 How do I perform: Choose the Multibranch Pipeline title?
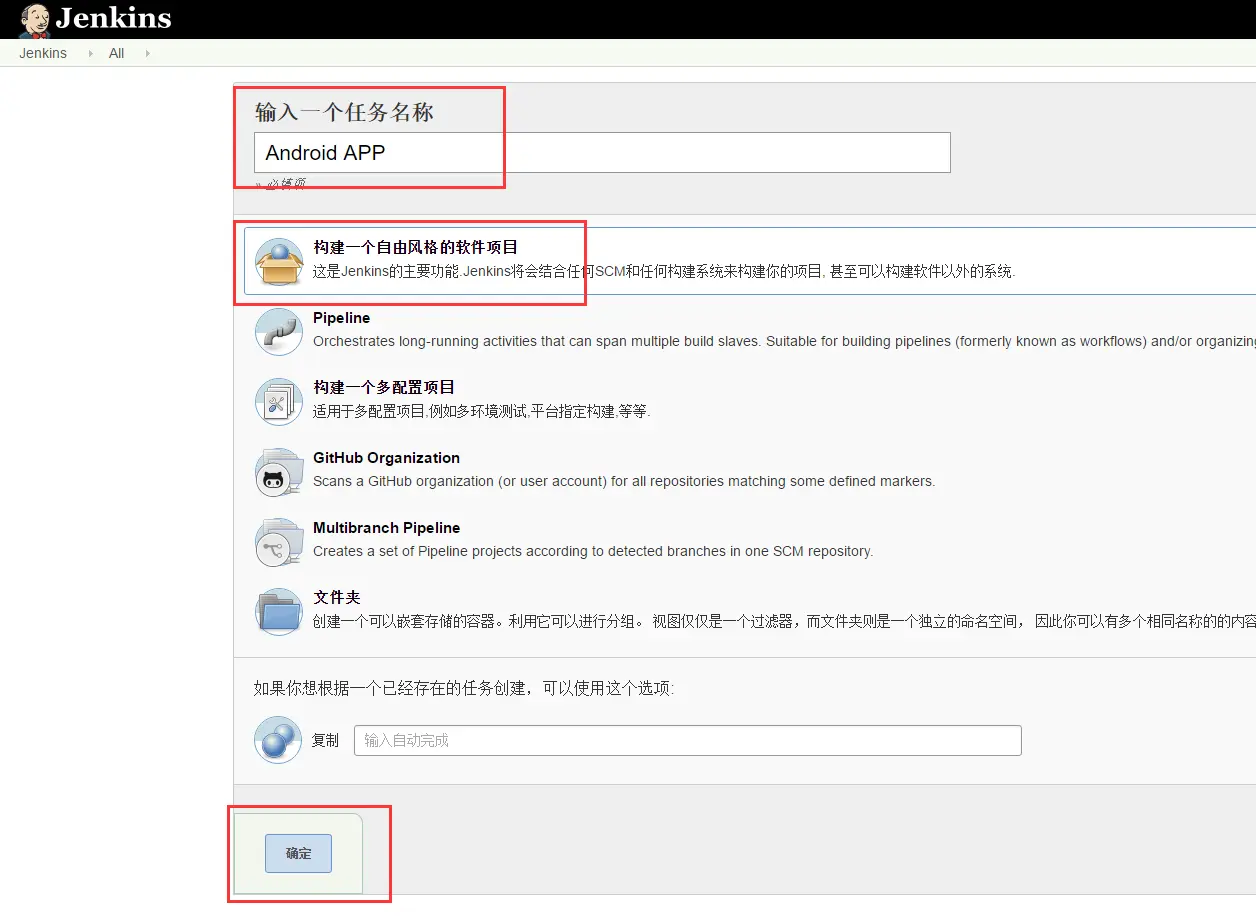[386, 527]
